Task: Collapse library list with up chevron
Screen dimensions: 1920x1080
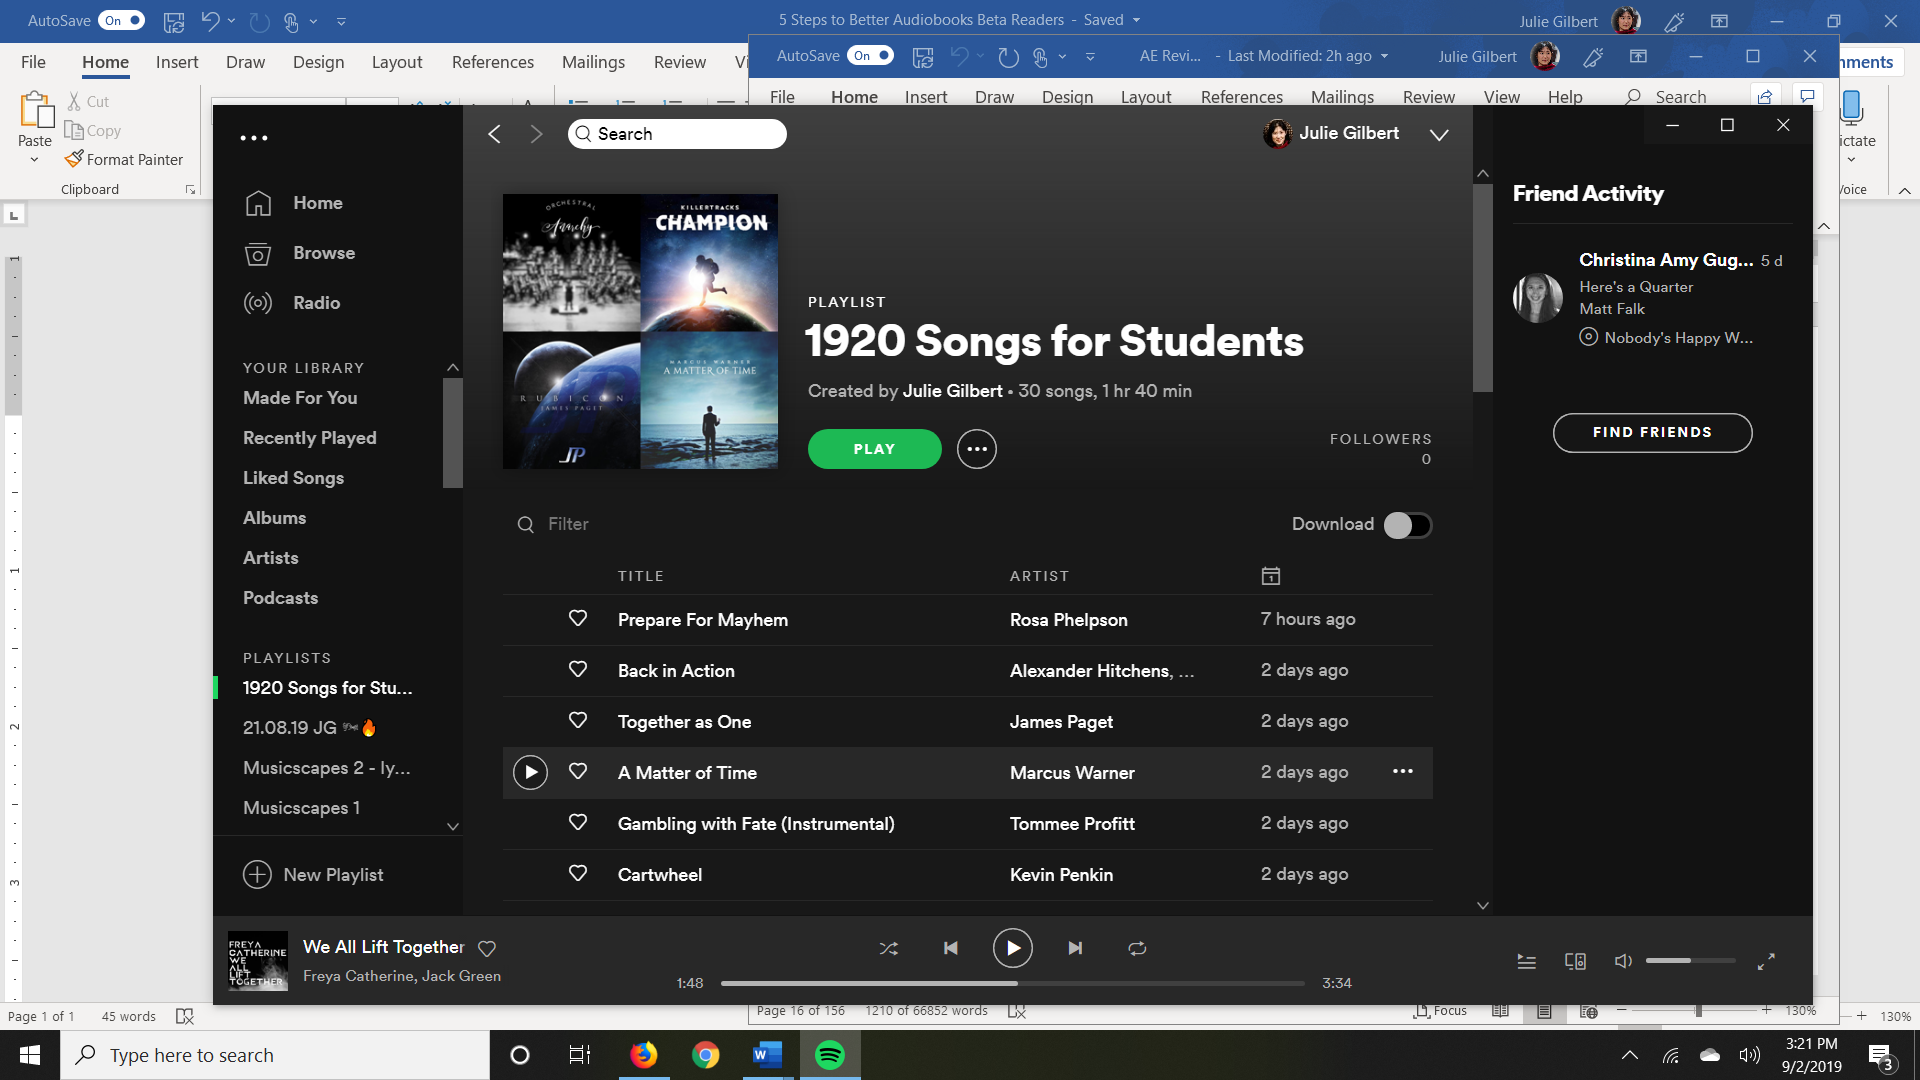Action: pos(453,368)
